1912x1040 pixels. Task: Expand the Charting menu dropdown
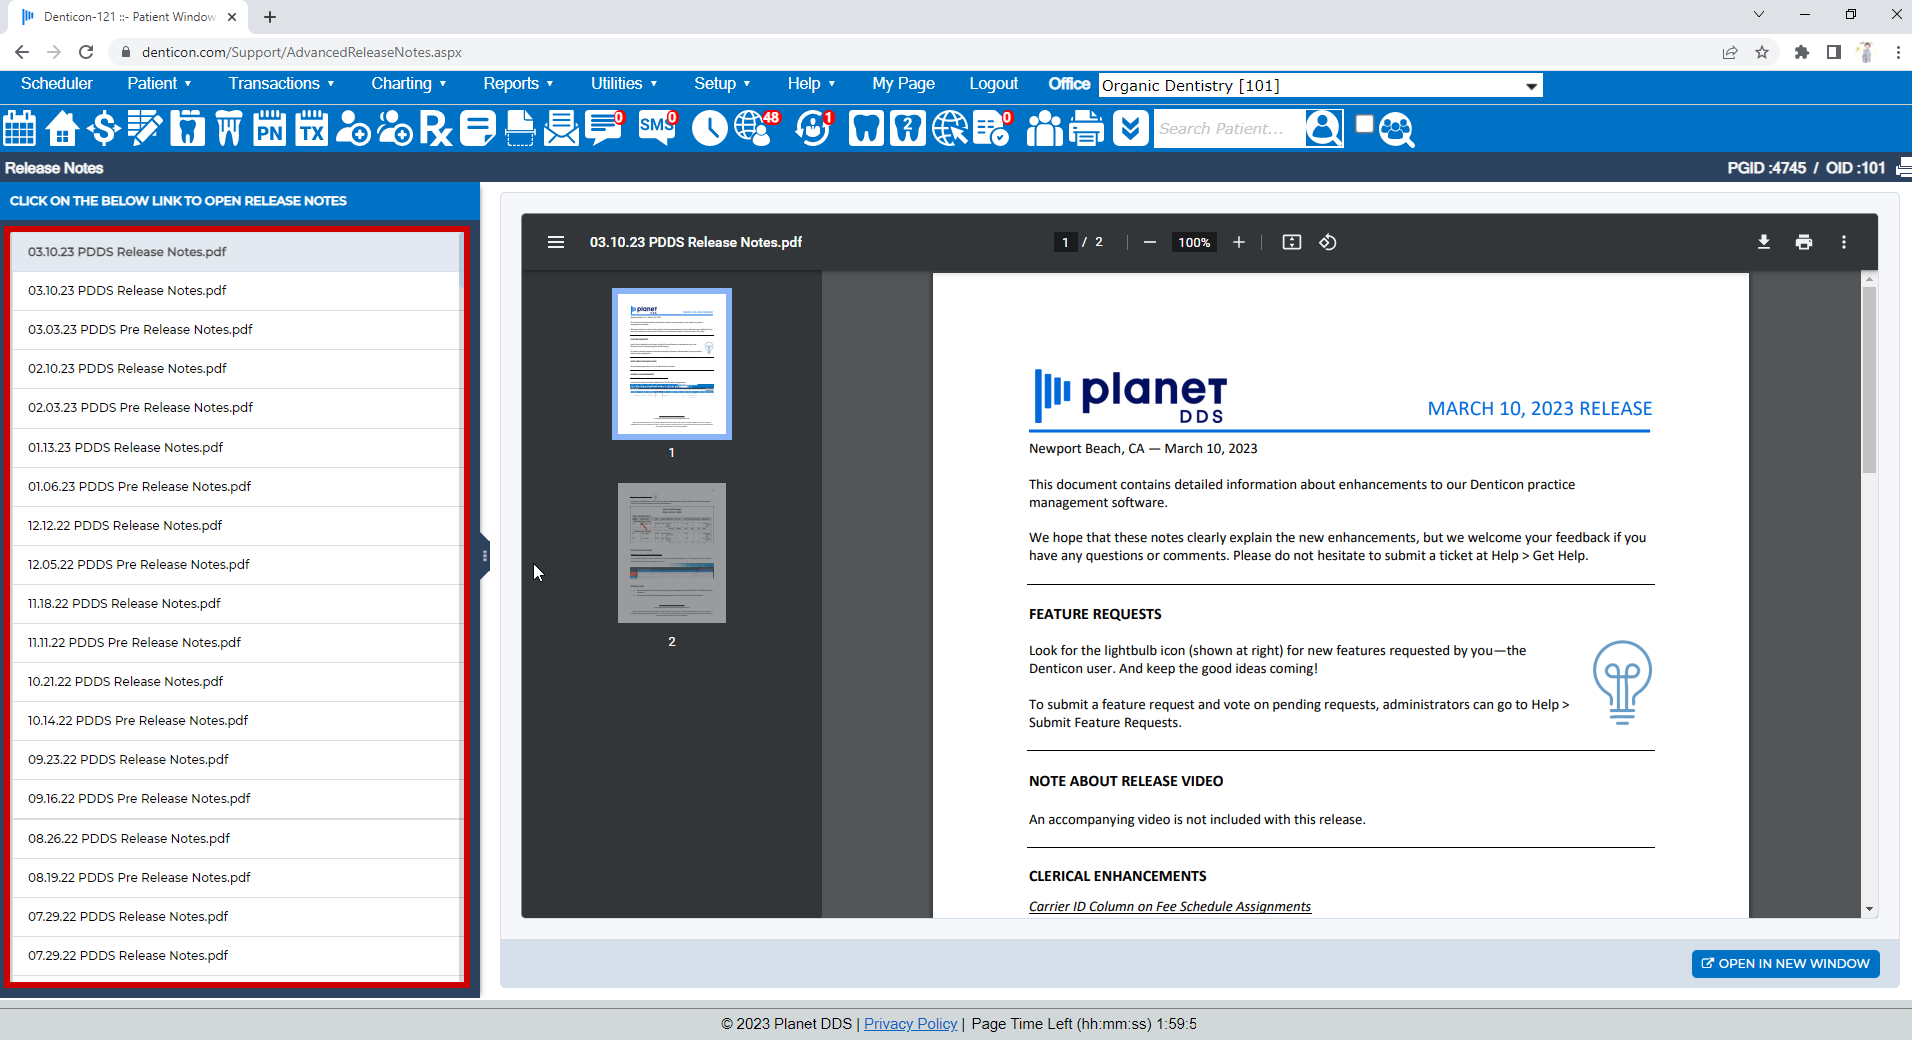click(408, 84)
